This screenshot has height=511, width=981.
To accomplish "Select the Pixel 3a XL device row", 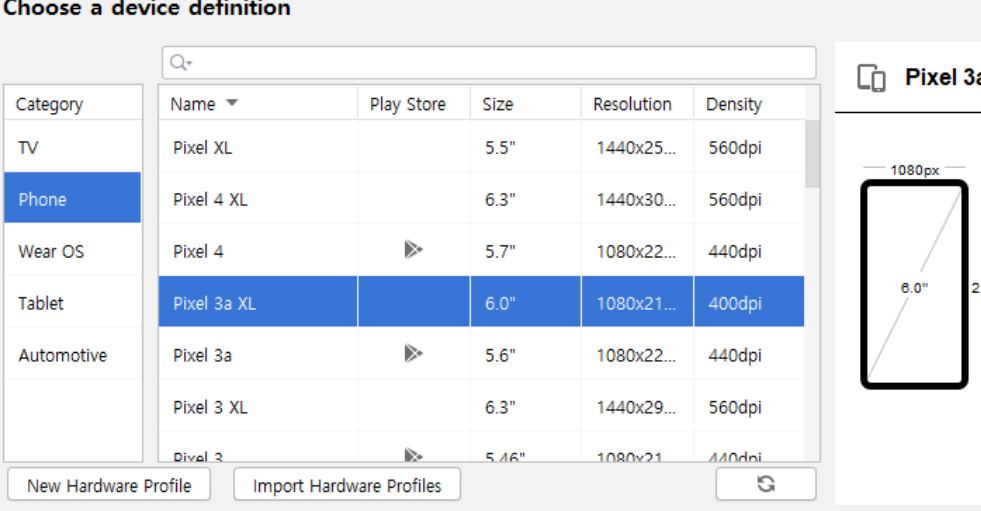I will coord(482,301).
